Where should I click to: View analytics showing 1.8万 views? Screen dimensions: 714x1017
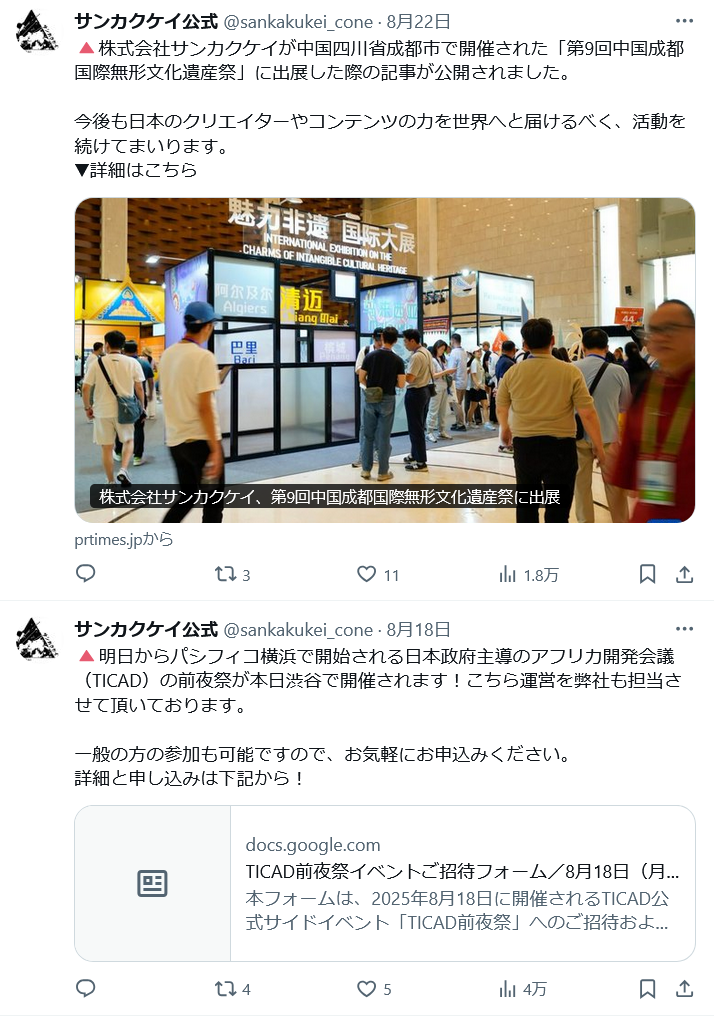click(528, 574)
